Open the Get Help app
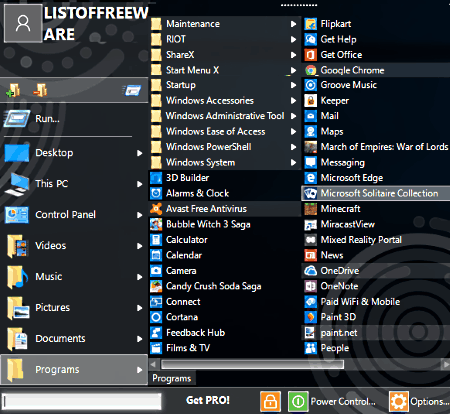Viewport: 450px width, 414px height. (x=376, y=39)
